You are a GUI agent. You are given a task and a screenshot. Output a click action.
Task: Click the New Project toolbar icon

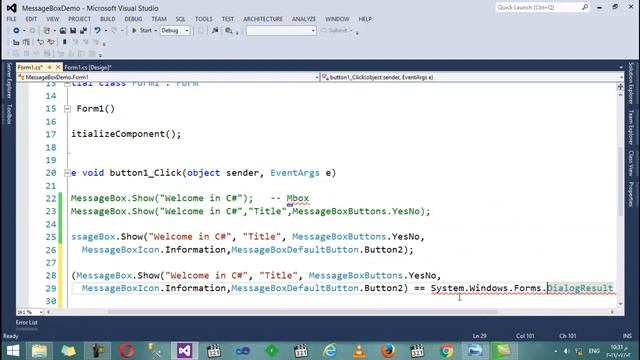click(47, 31)
